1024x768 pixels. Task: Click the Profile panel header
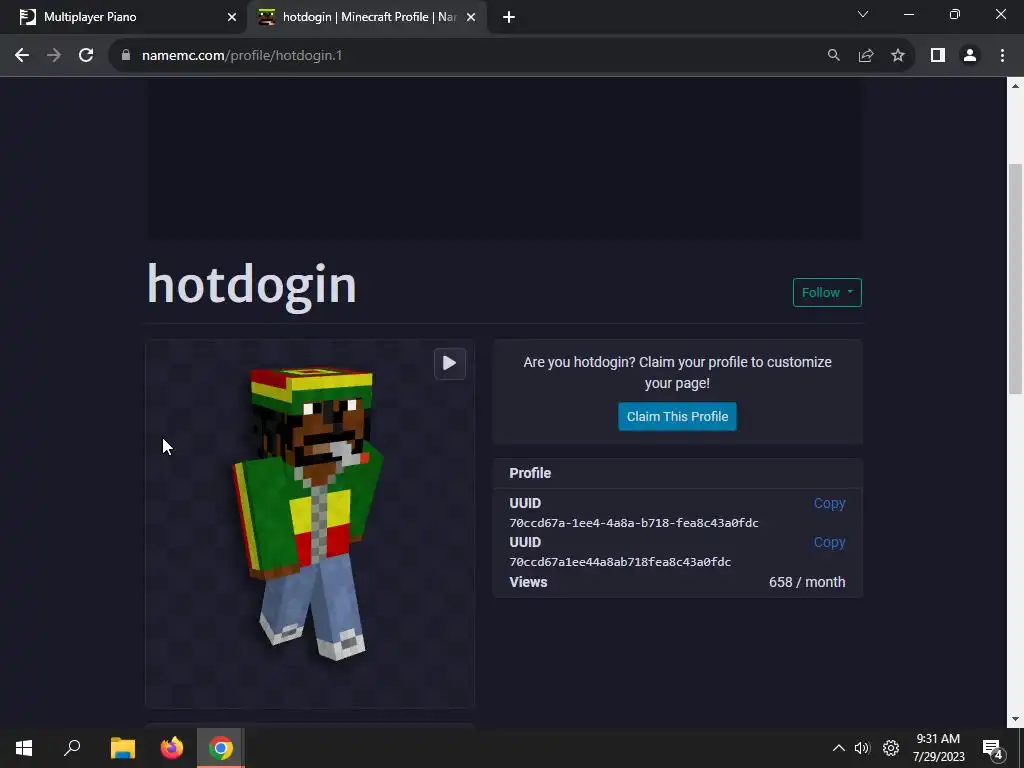point(678,473)
